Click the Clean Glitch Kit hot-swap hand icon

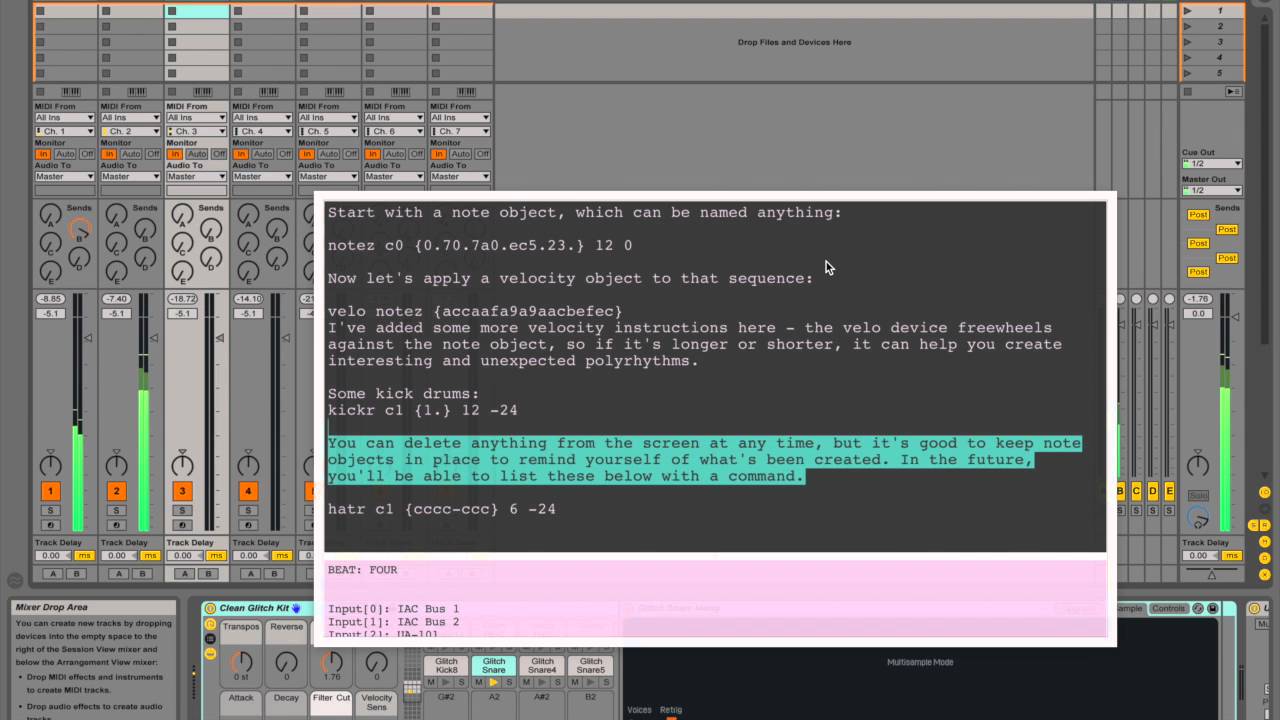coord(296,608)
